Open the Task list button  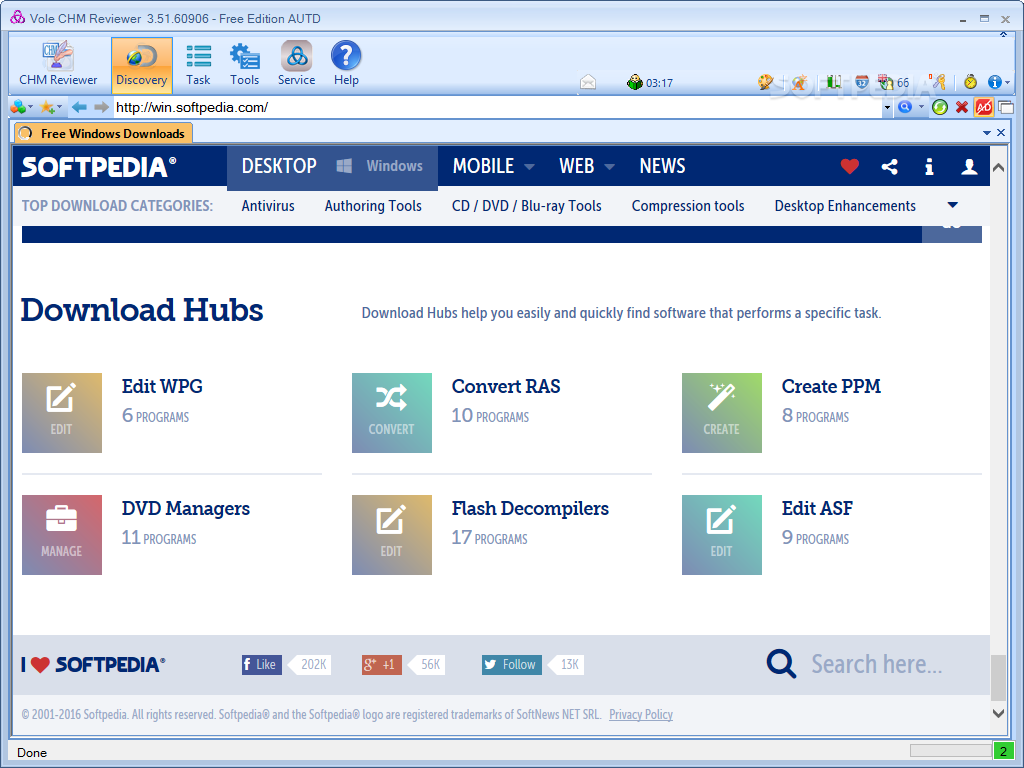coord(198,64)
